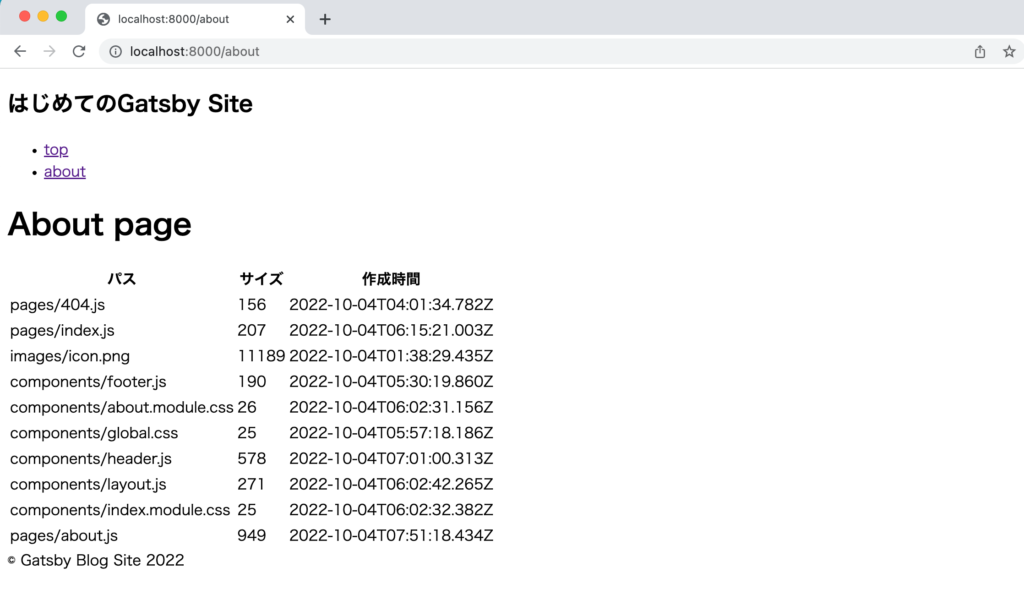Reload the current page
1024x589 pixels.
coord(79,51)
